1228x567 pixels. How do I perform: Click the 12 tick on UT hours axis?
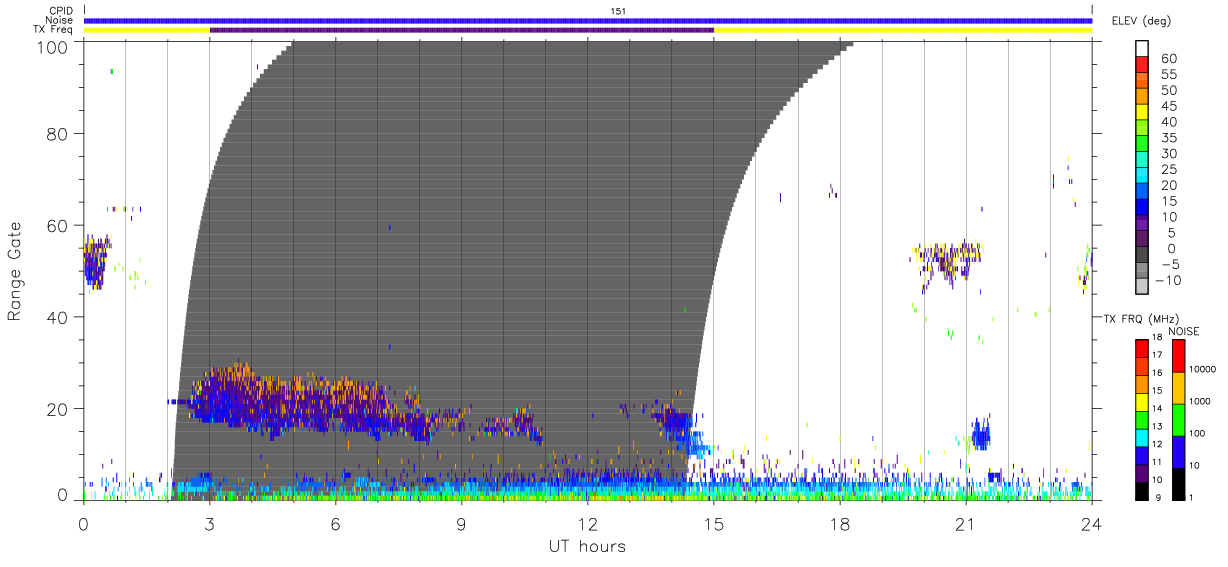588,521
